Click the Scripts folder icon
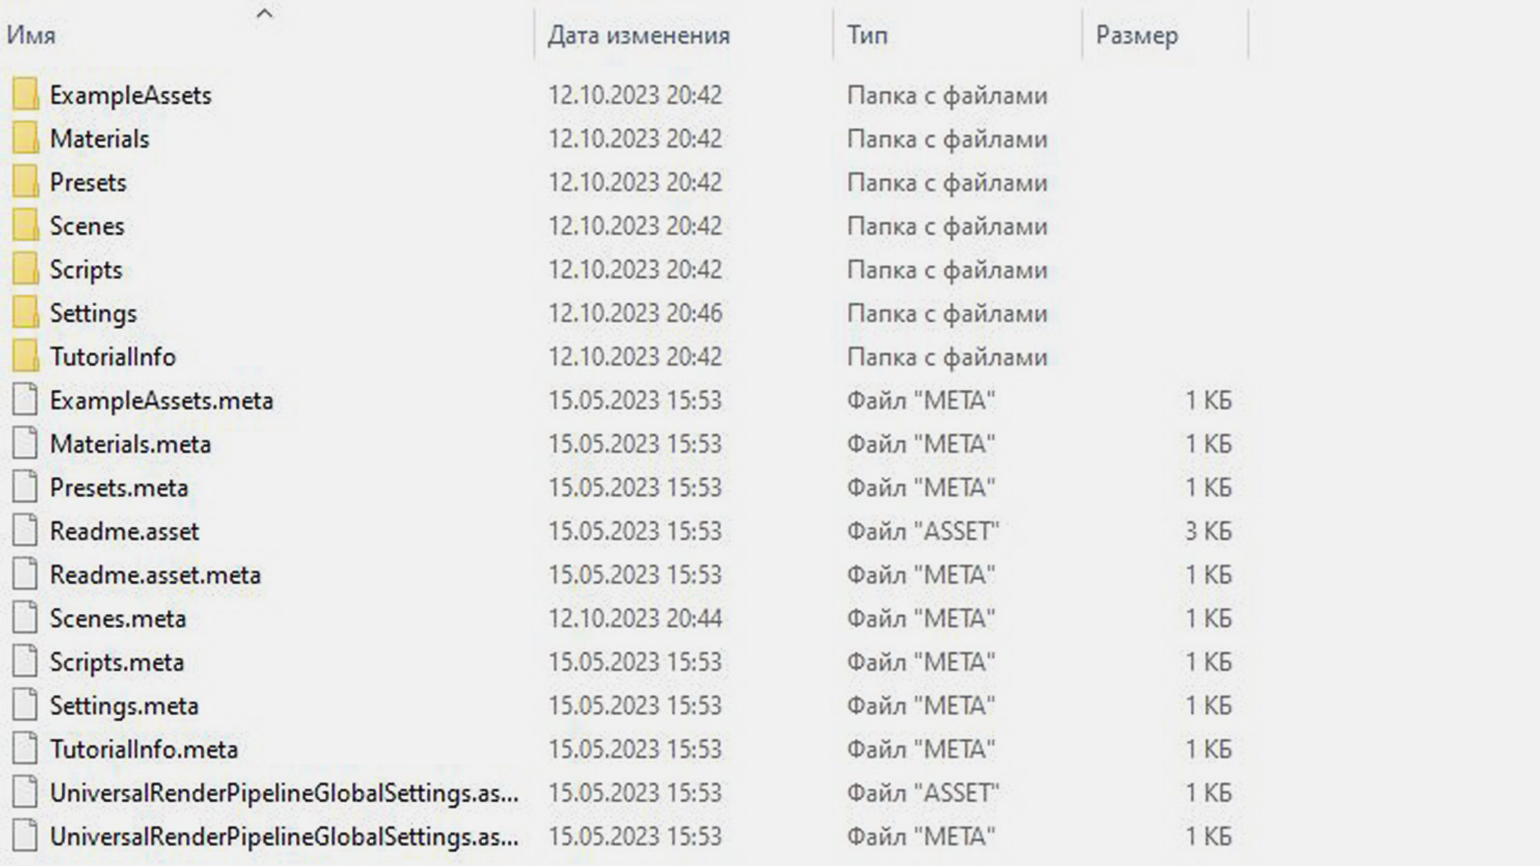This screenshot has height=866, width=1540. point(26,270)
